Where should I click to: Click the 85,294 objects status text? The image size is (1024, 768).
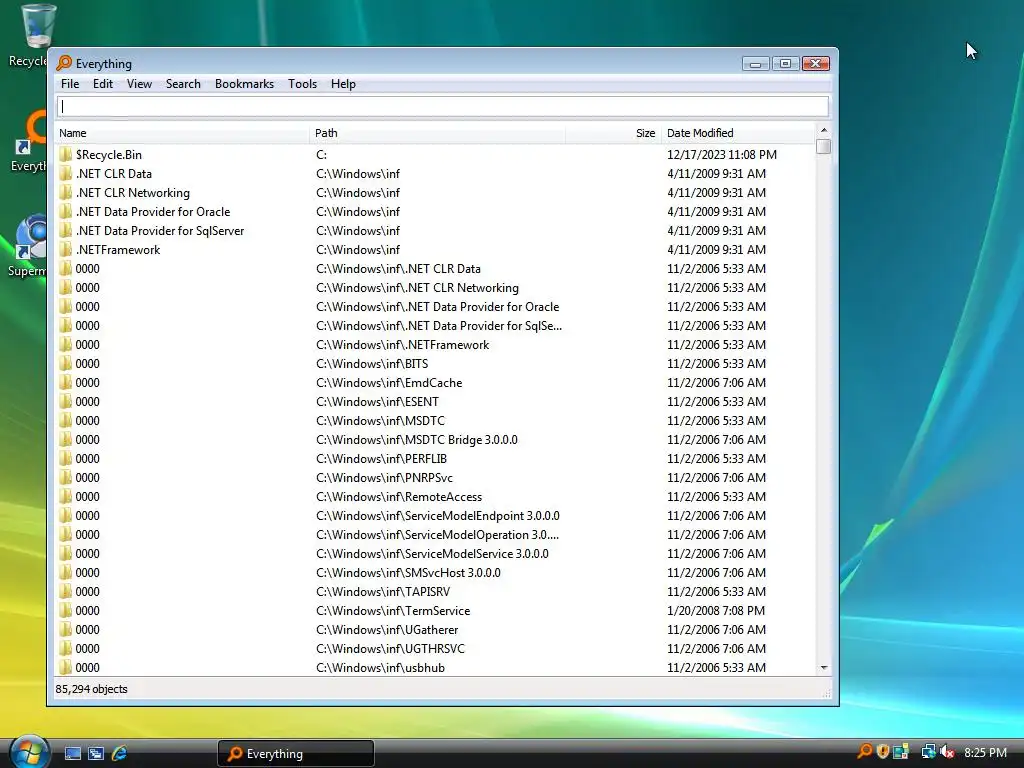[x=91, y=689]
